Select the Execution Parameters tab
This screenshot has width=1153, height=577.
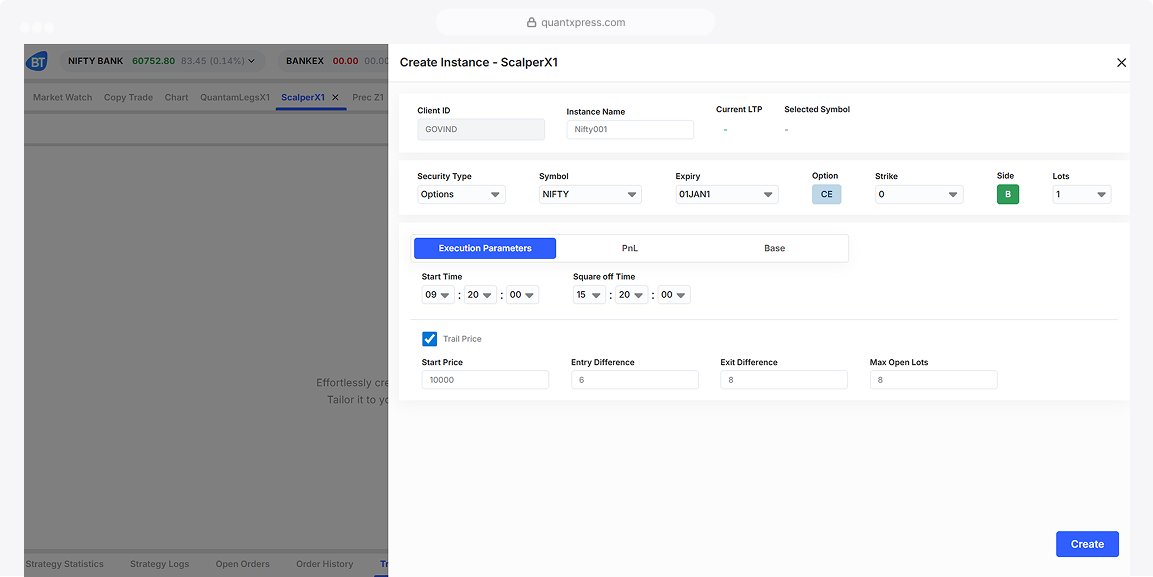pos(485,248)
